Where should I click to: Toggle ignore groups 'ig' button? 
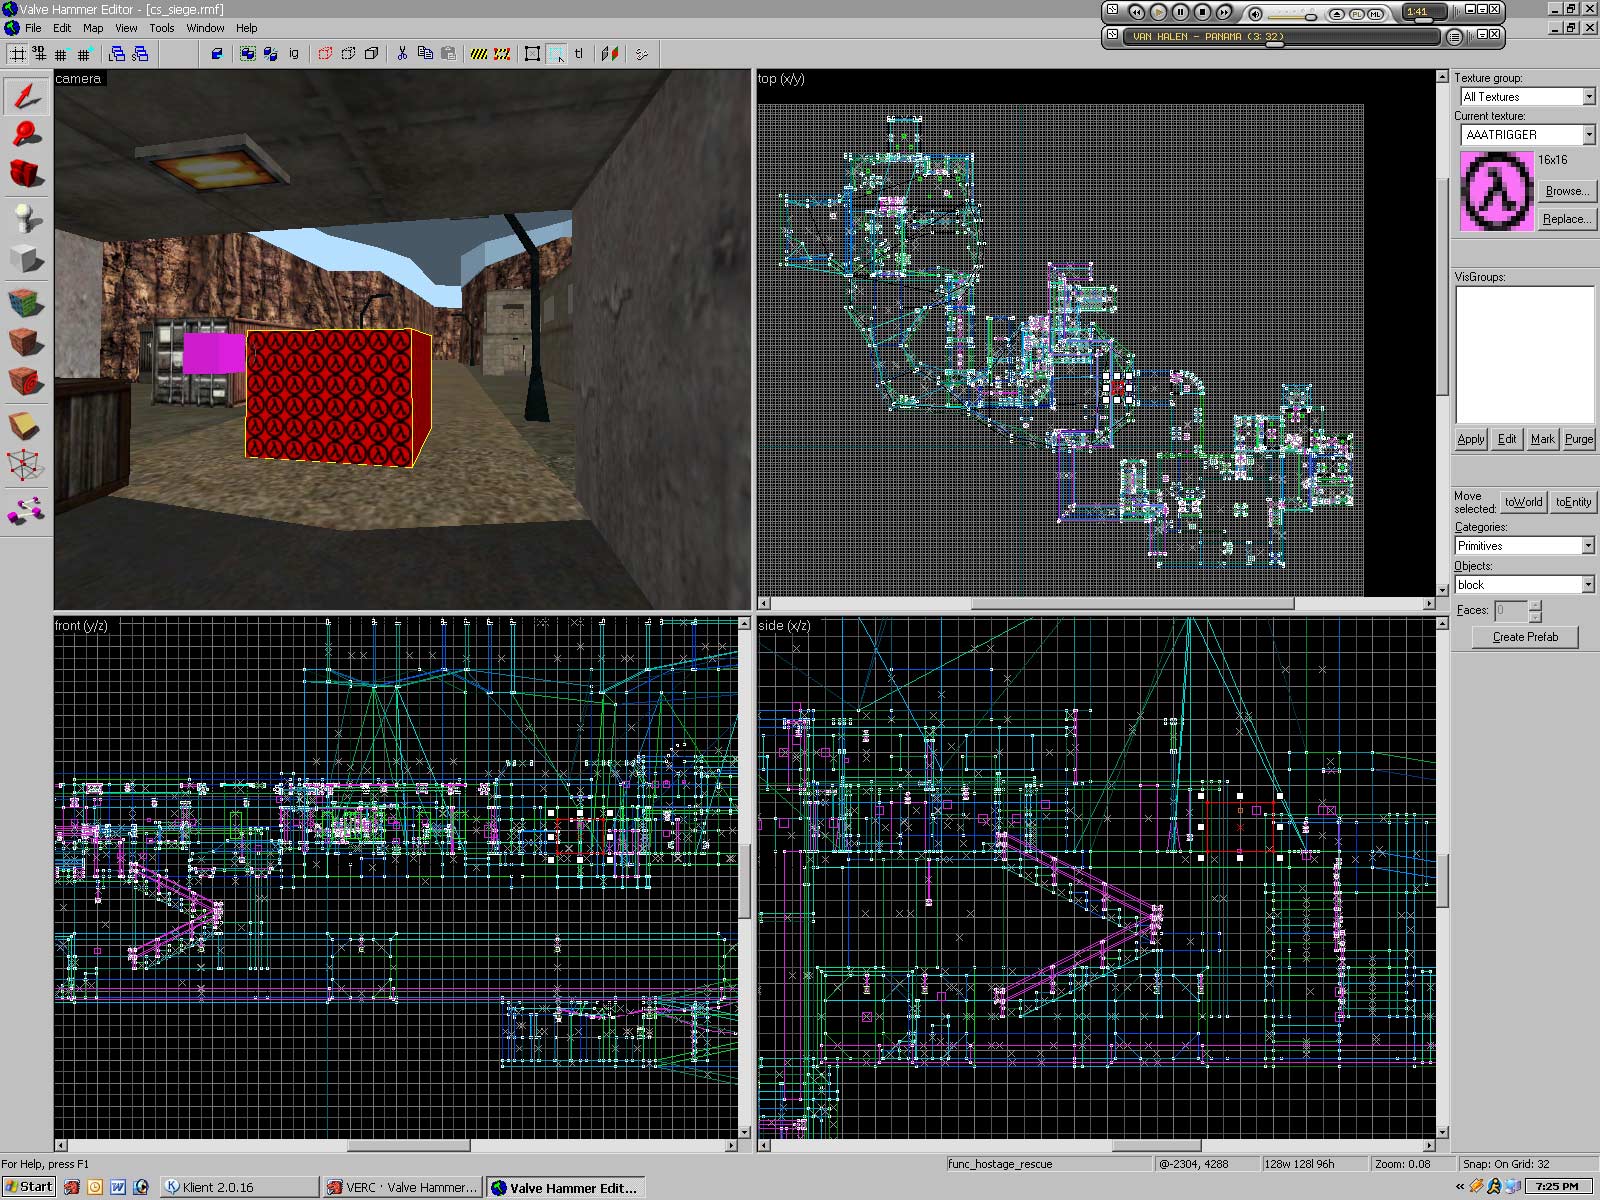[294, 54]
